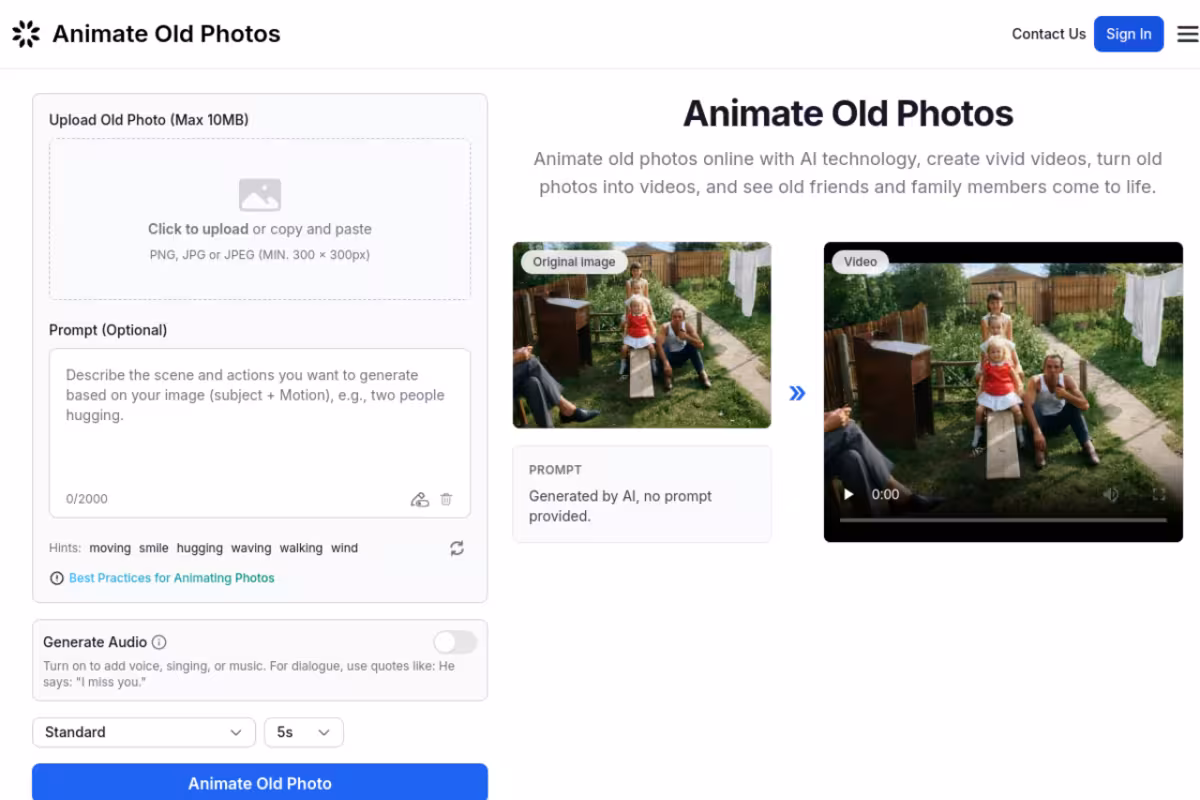
Task: Open the Standard quality dropdown
Action: coord(144,732)
